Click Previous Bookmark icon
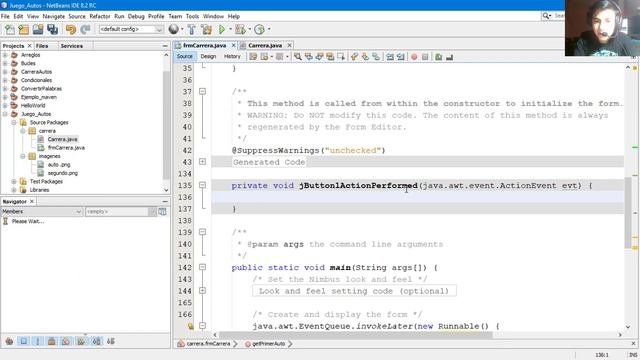640x360 pixels. click(354, 57)
